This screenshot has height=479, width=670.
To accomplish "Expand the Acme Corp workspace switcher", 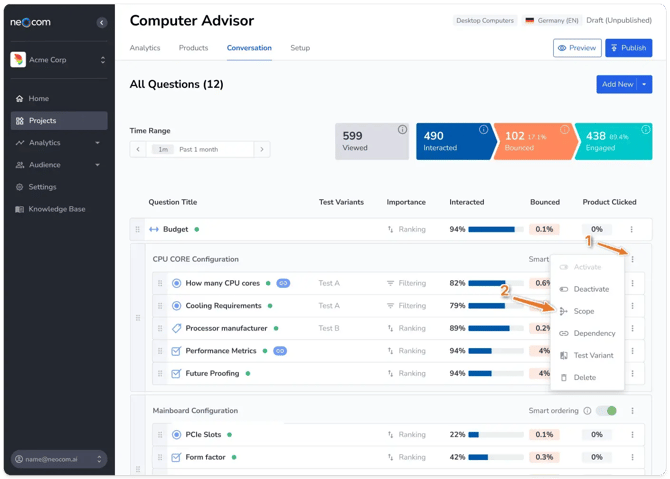I will [x=102, y=60].
